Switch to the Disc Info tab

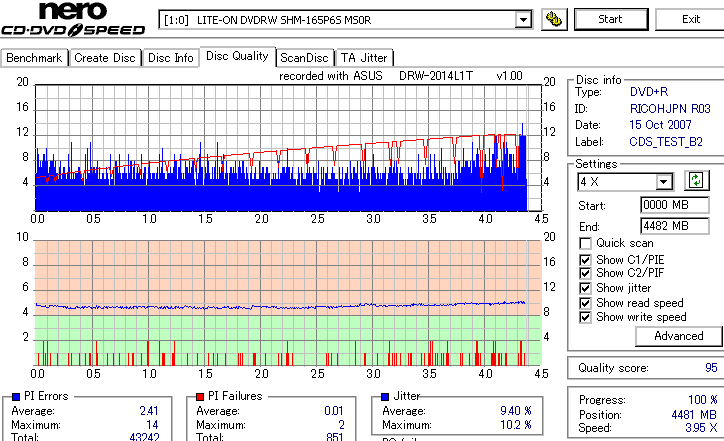[170, 58]
